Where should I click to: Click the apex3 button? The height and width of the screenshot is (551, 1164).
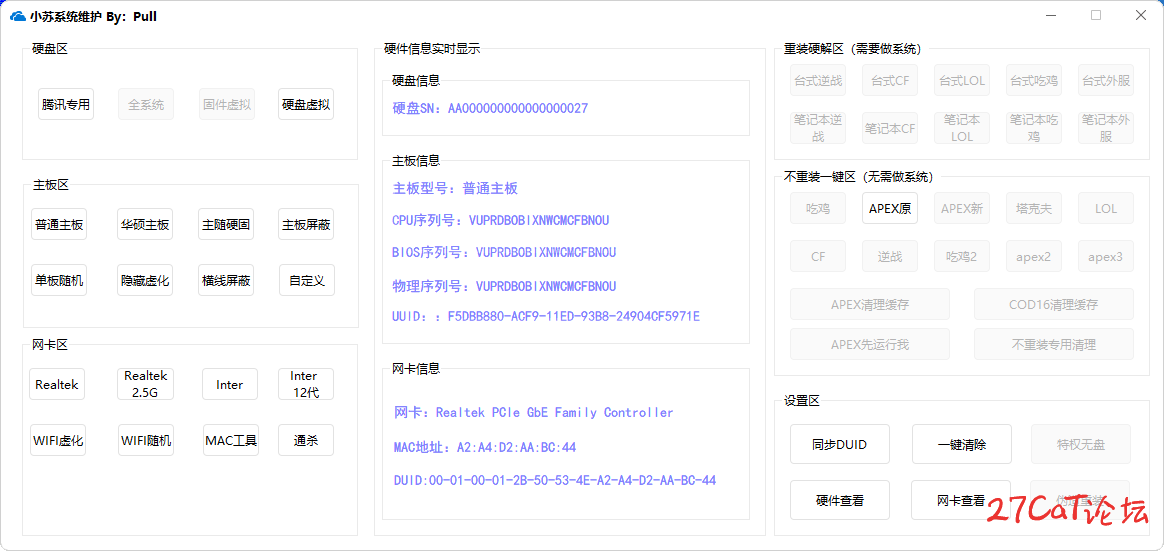tap(1106, 256)
